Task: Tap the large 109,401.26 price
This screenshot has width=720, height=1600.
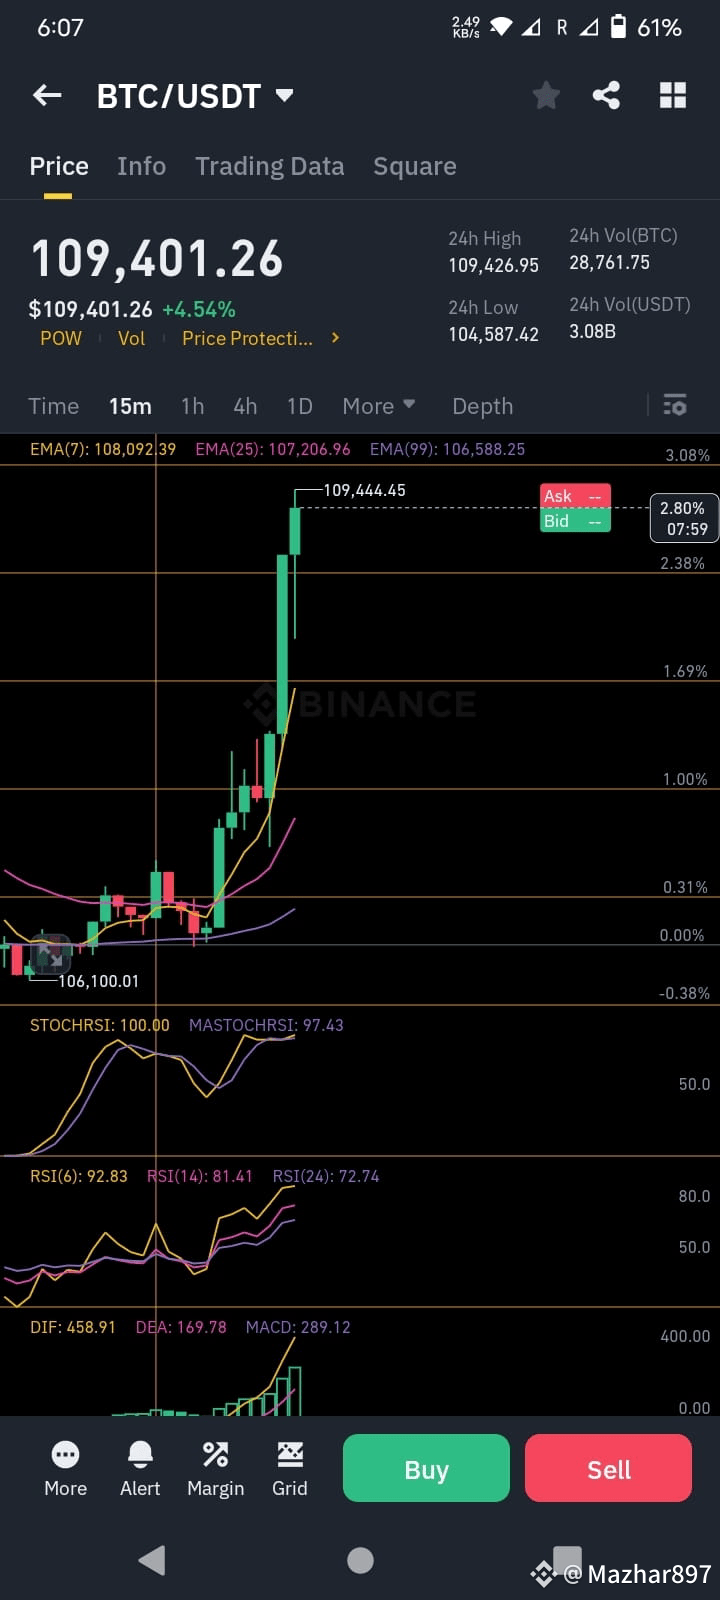Action: tap(157, 259)
